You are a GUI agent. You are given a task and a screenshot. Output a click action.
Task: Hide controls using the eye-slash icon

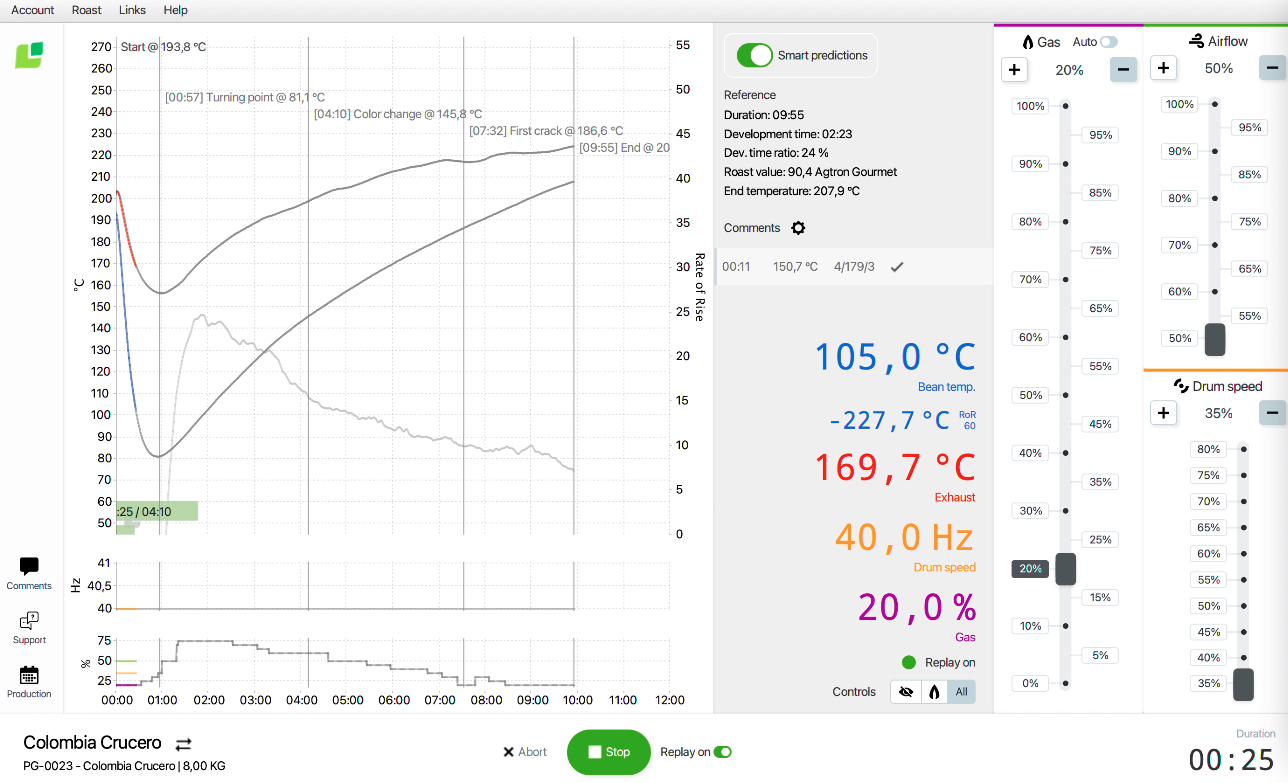(906, 692)
